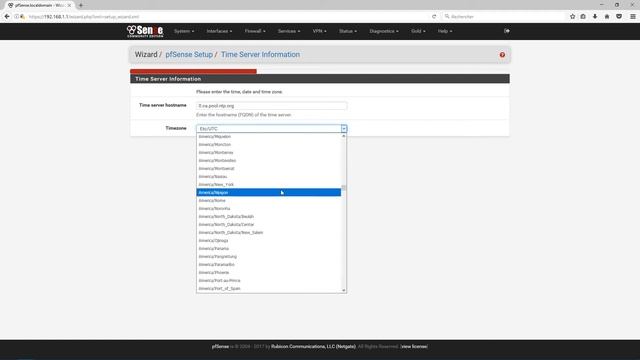Click the pfSense footer link

point(220,347)
